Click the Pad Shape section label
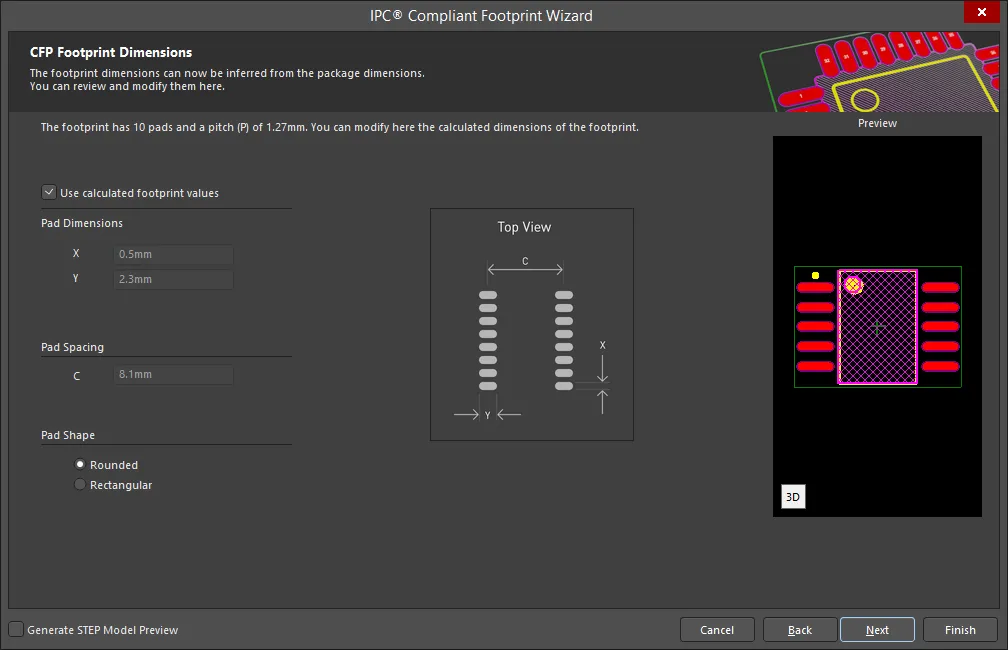The width and height of the screenshot is (1008, 650). click(68, 435)
